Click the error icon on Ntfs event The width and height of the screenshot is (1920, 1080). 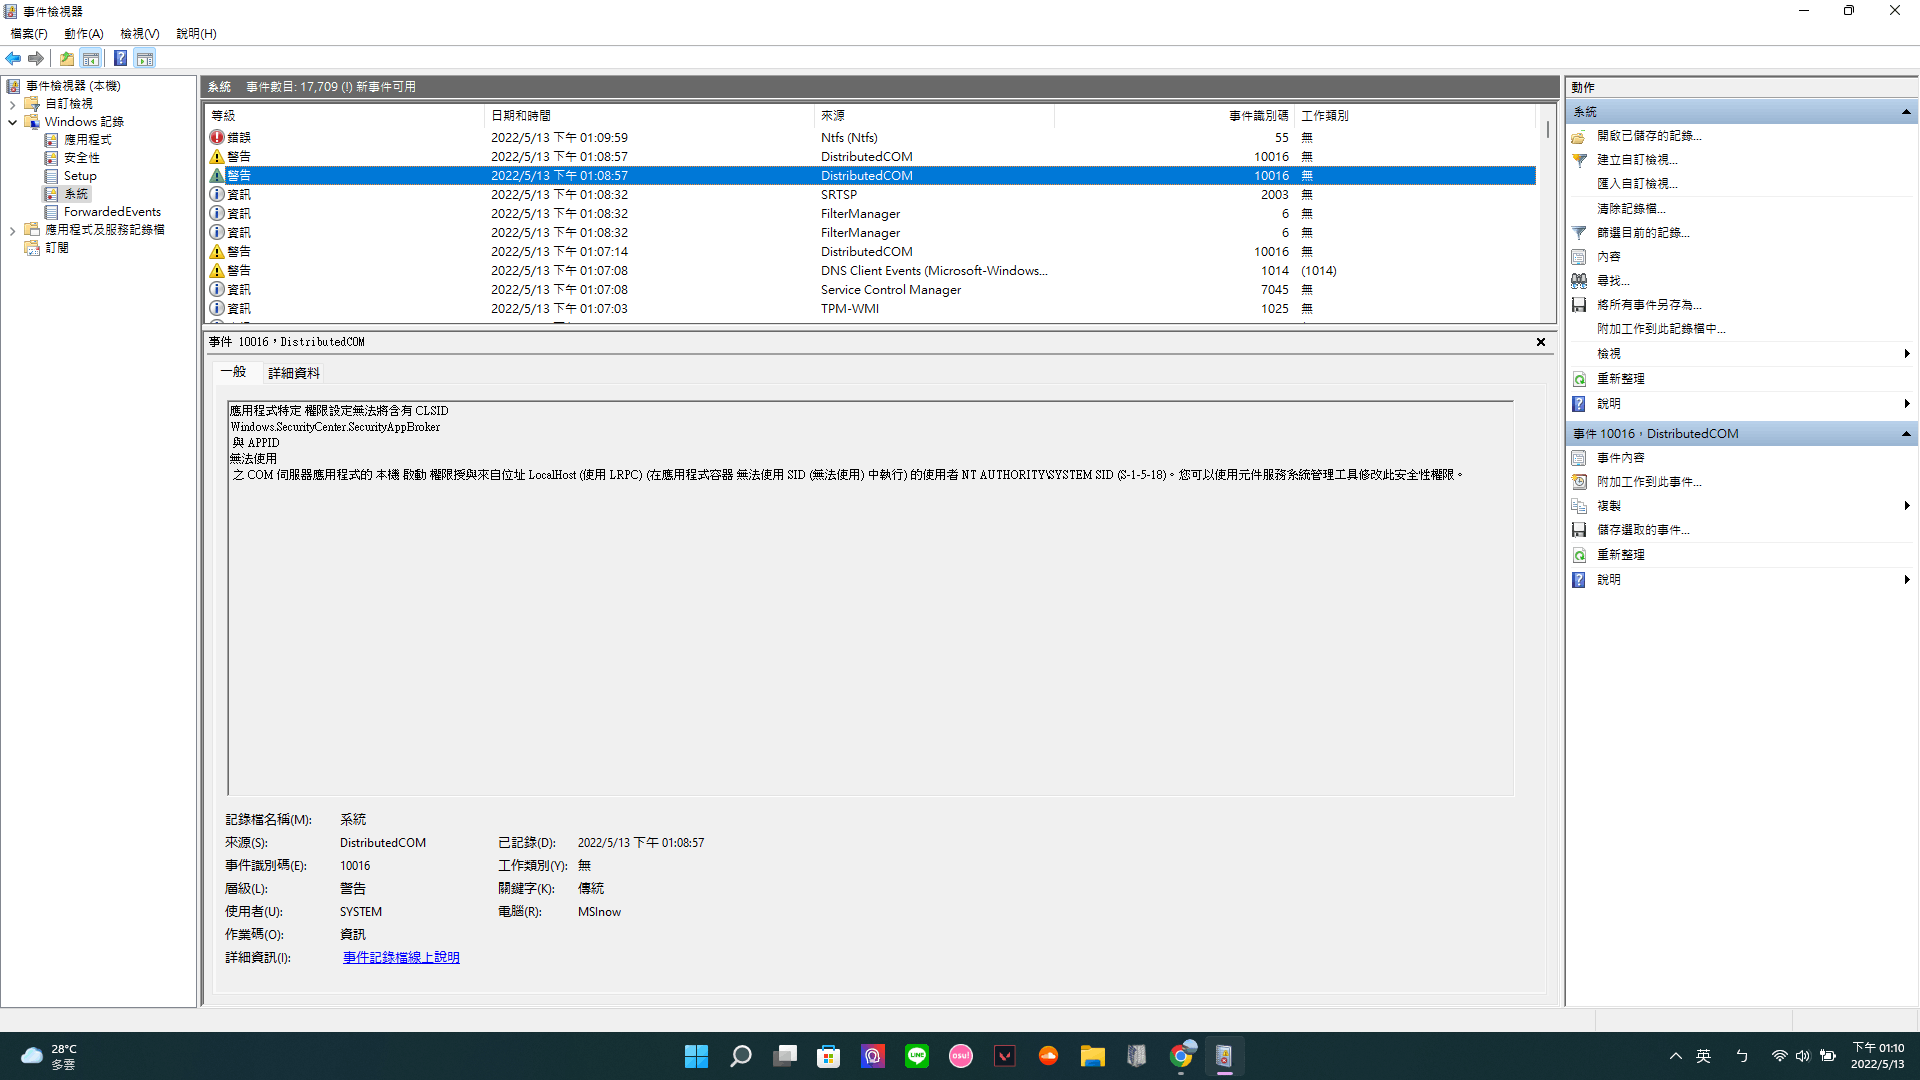(217, 137)
